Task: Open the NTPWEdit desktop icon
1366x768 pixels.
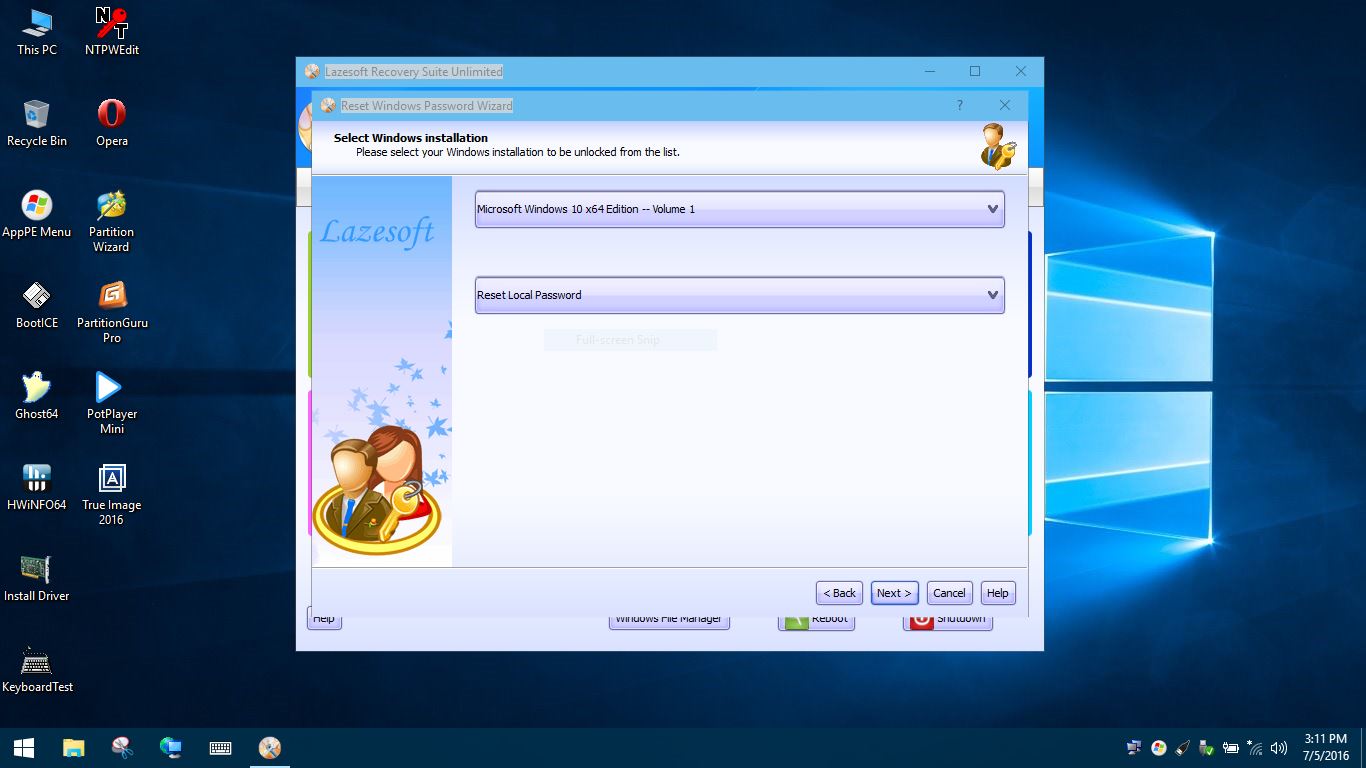Action: pyautogui.click(x=112, y=31)
